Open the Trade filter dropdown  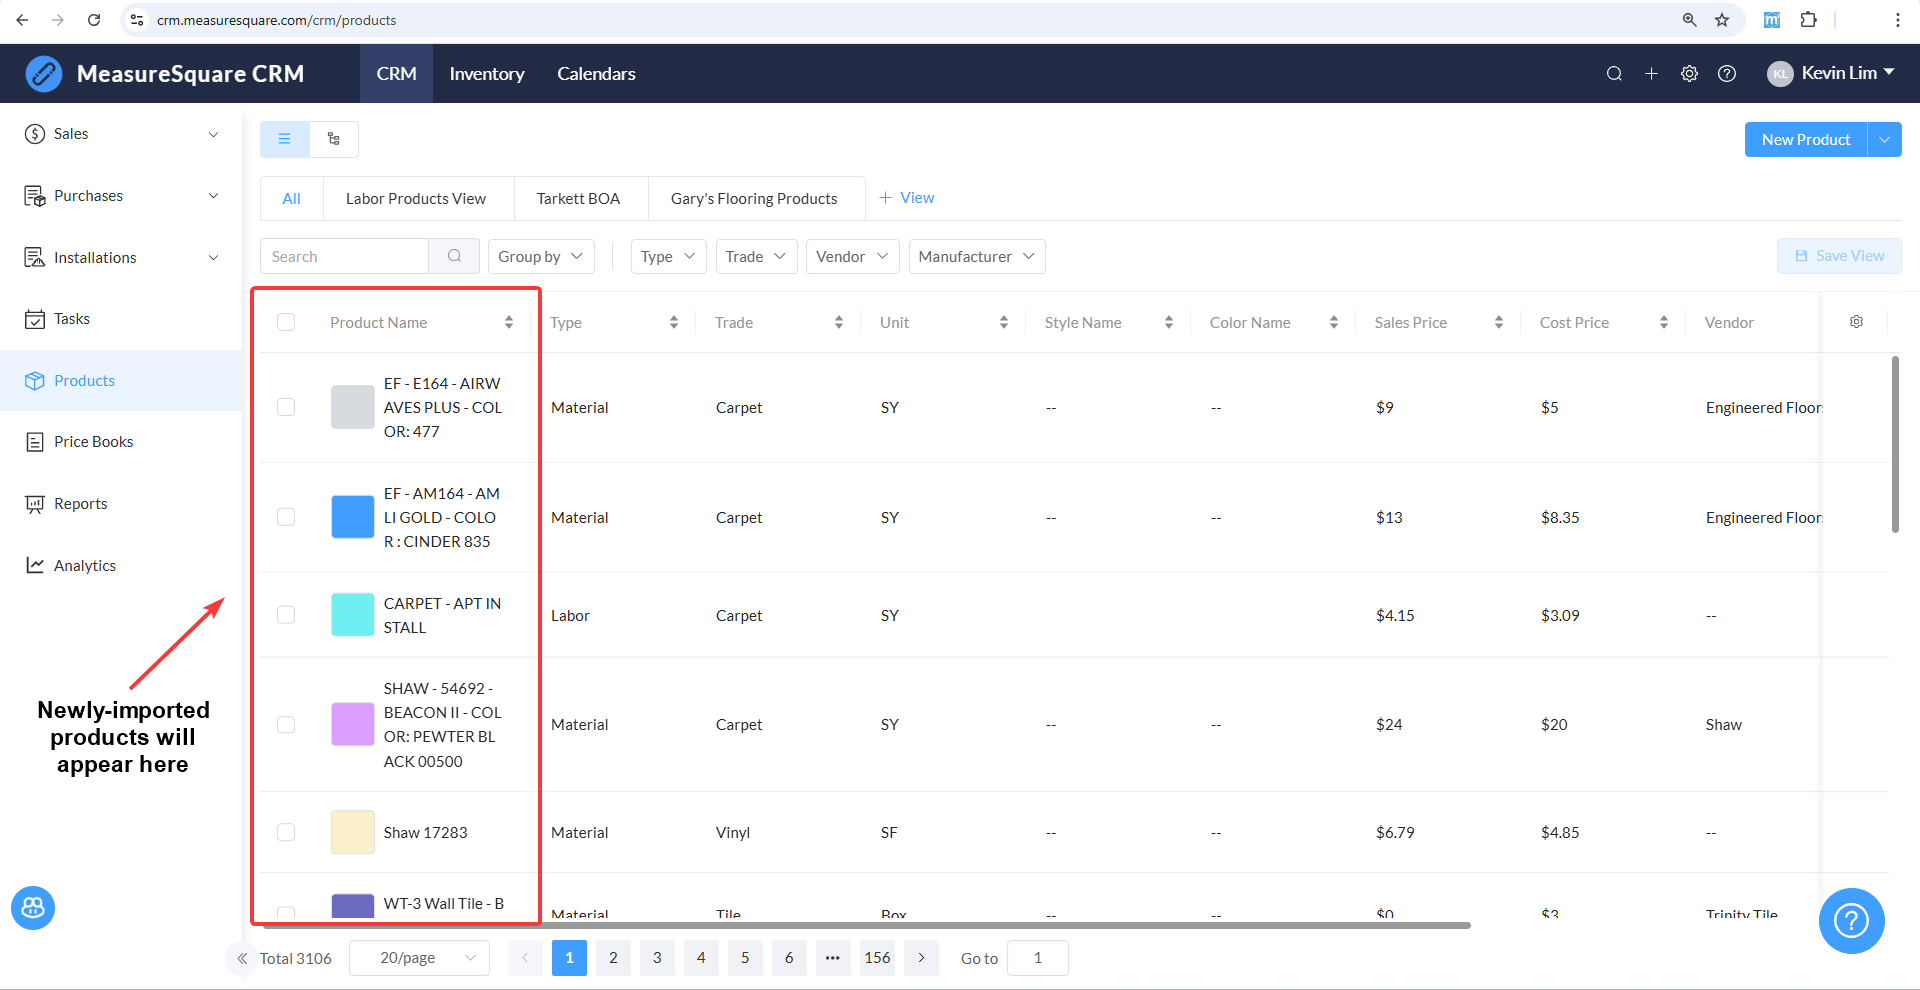[756, 256]
